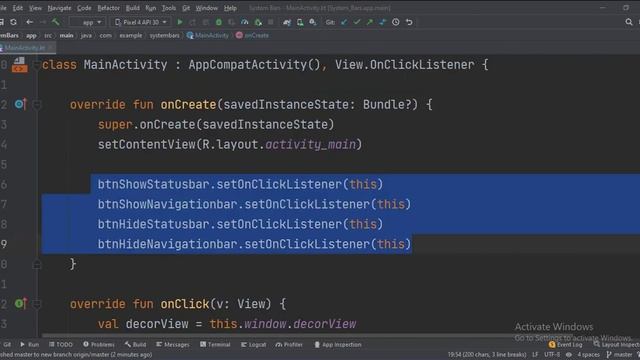Open the App Inspection tool window
The width and height of the screenshot is (640, 360).
(338, 344)
